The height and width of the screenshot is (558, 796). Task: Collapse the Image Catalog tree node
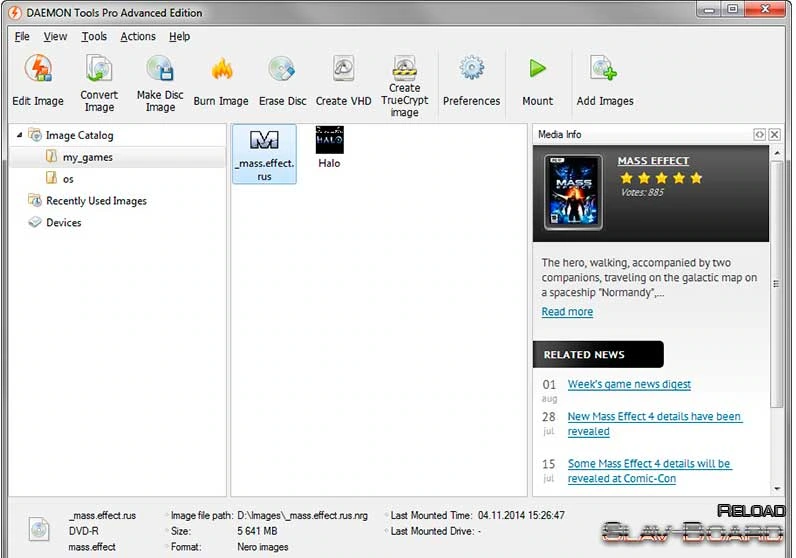19,135
